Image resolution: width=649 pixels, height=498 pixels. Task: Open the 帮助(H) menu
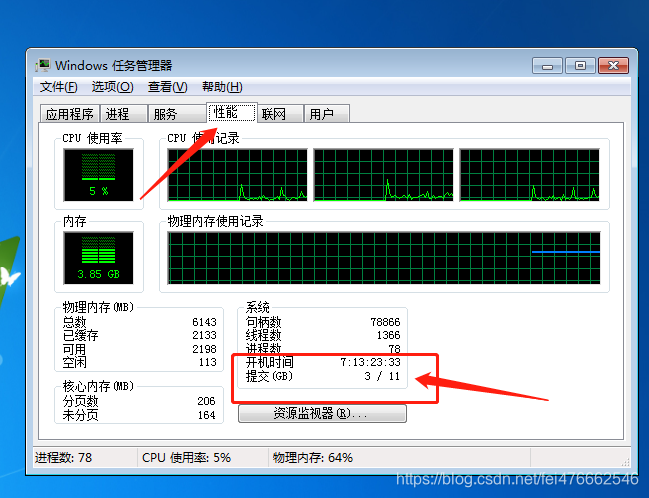pyautogui.click(x=222, y=87)
